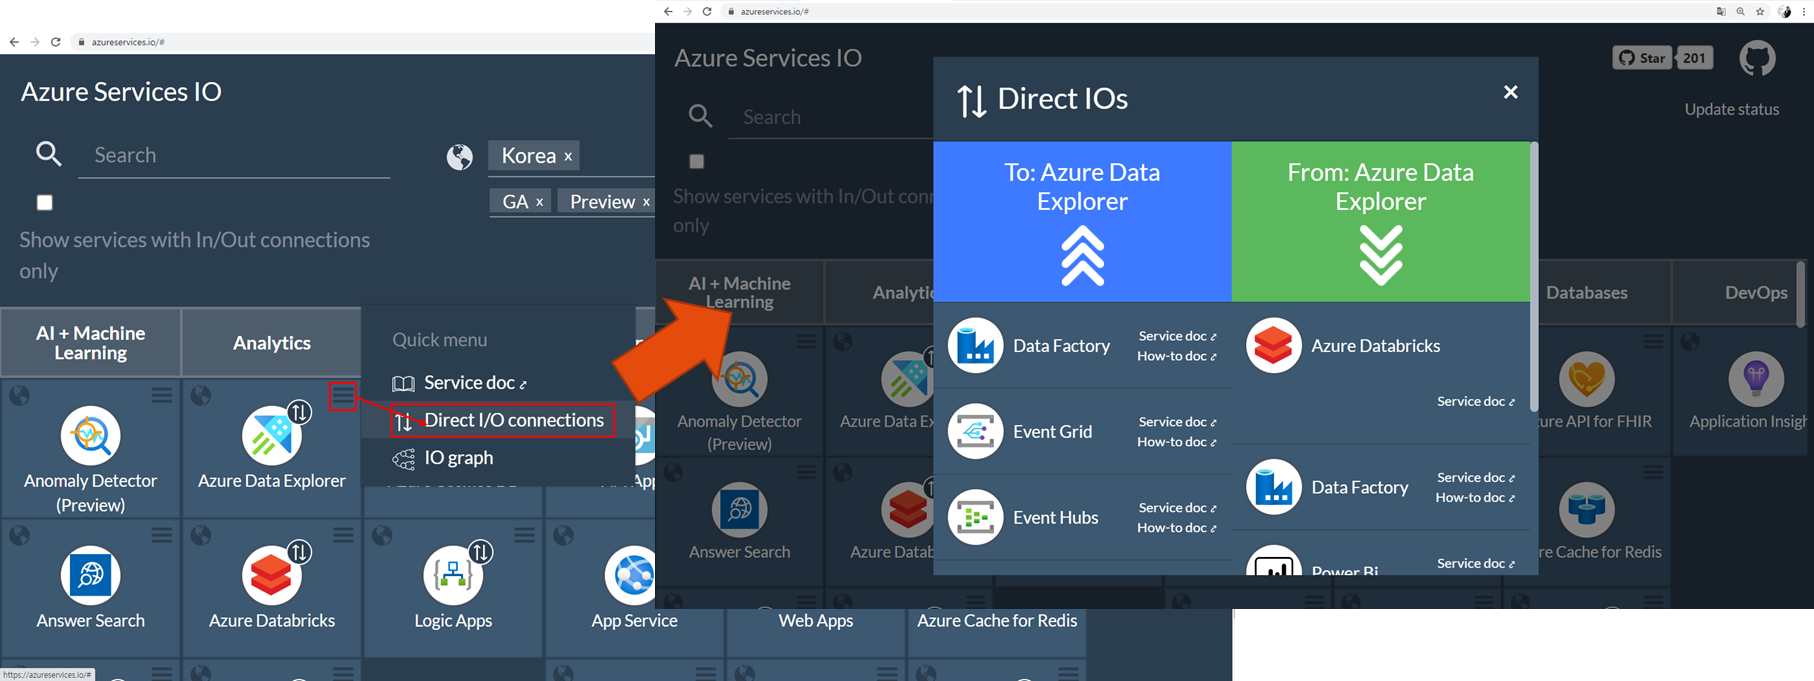Viewport: 1814px width, 681px height.
Task: Click the search magnifier in left window
Action: click(49, 154)
